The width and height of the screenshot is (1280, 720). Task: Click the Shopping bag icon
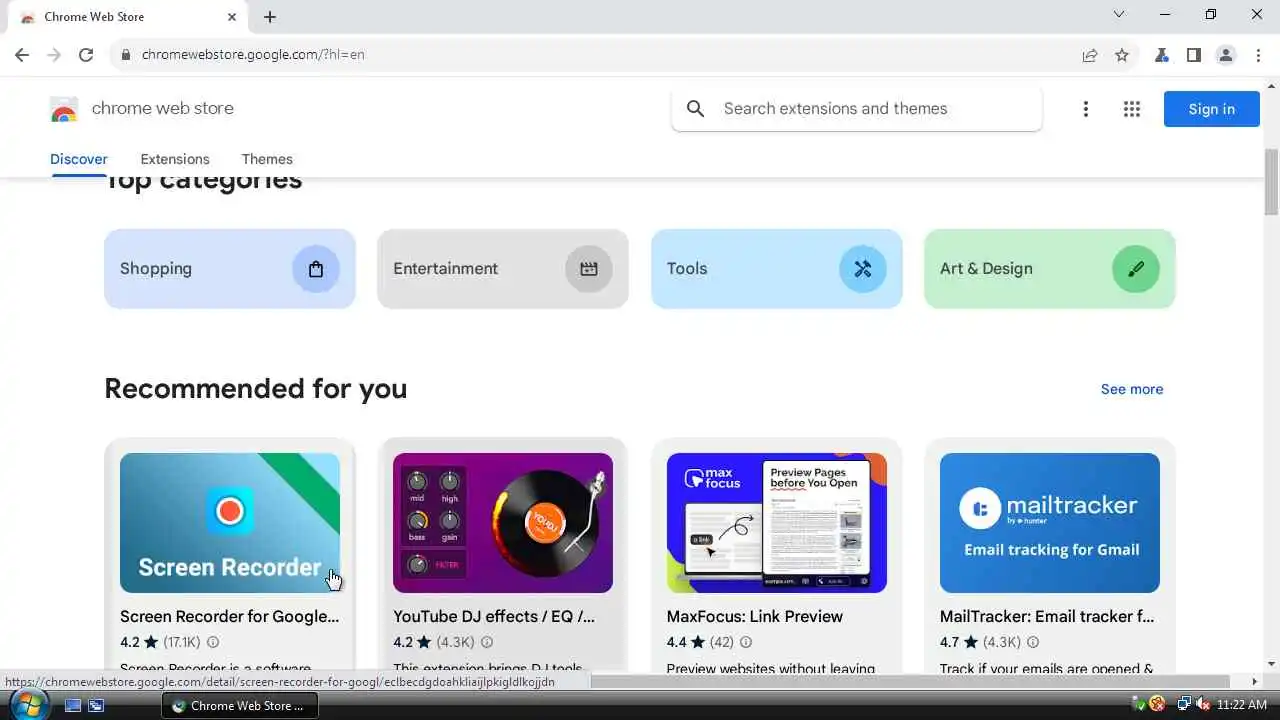(316, 269)
